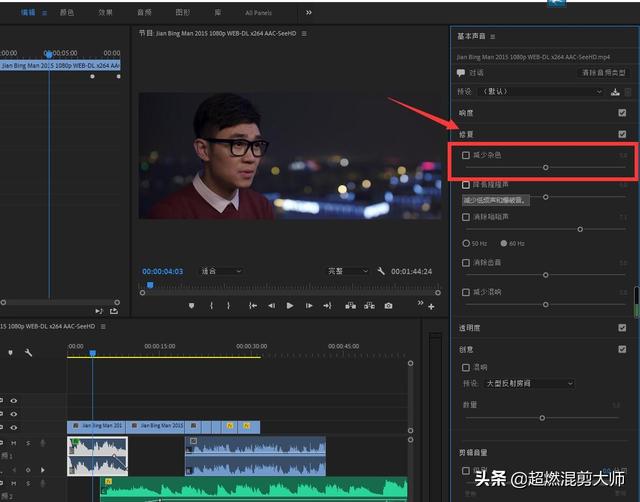Screen dimensions: 640x502
Task: Uncheck the 创意 section checkbox
Action: 622,349
